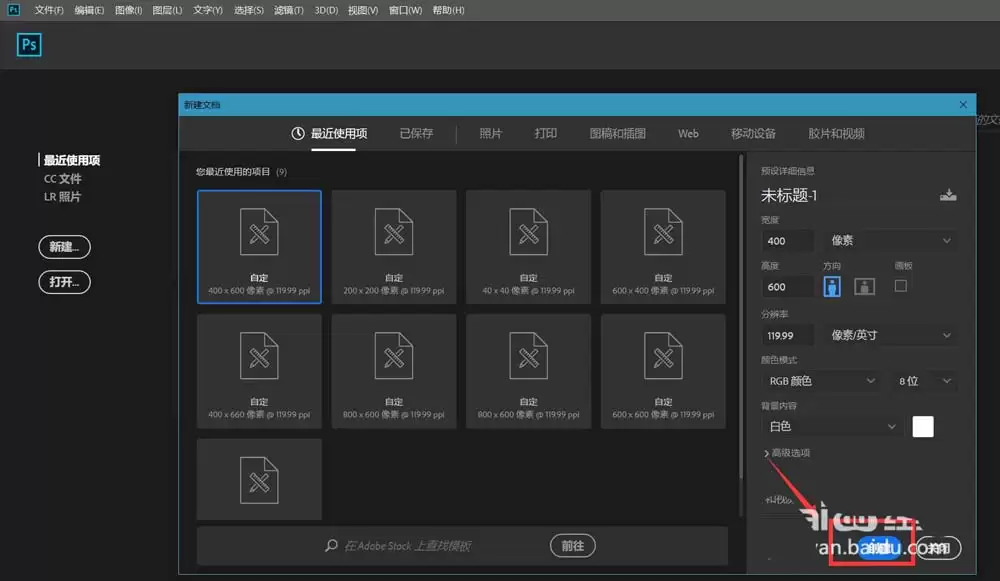Screen dimensions: 1000x581
Task: Click the blue 创建 create button
Action: (880, 547)
